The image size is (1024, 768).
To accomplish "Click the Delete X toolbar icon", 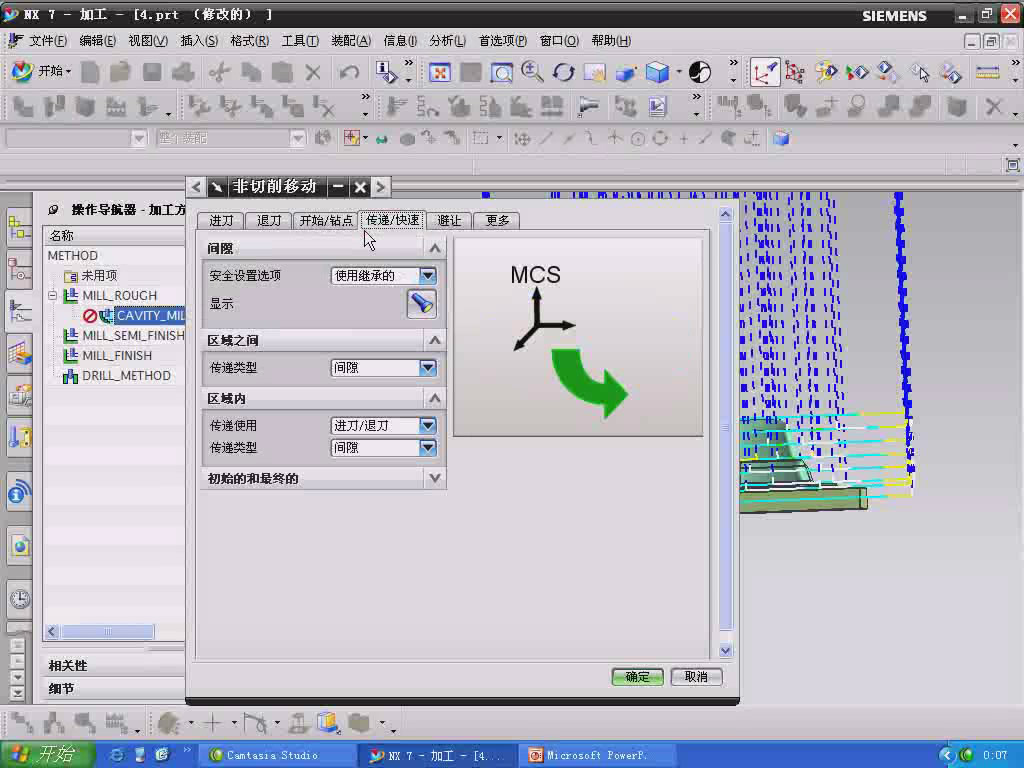I will point(313,72).
